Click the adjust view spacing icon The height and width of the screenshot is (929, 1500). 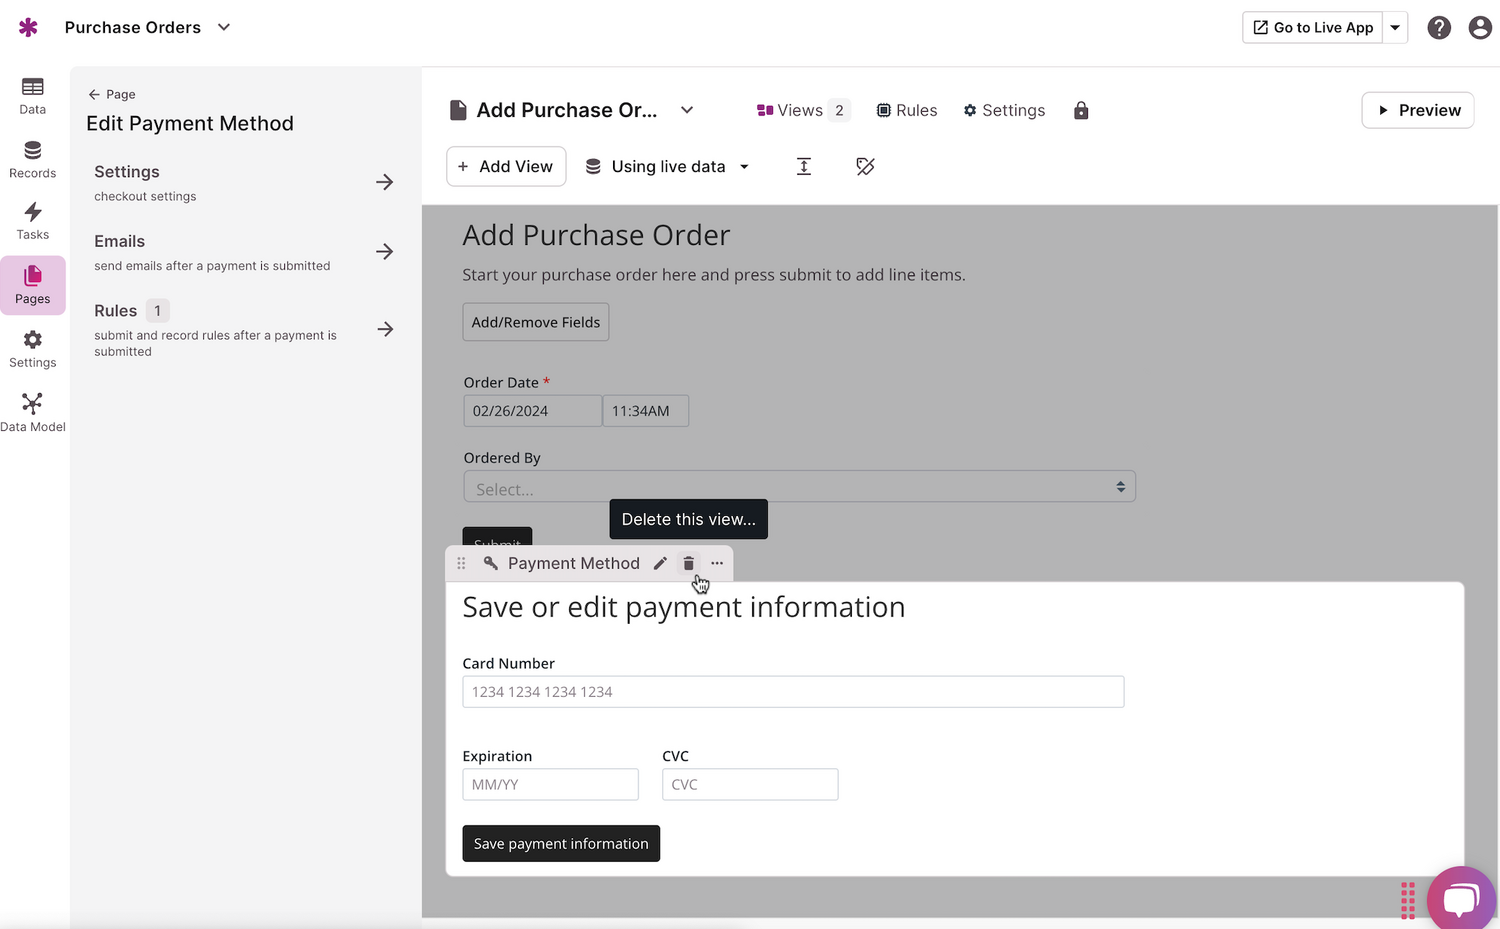804,166
